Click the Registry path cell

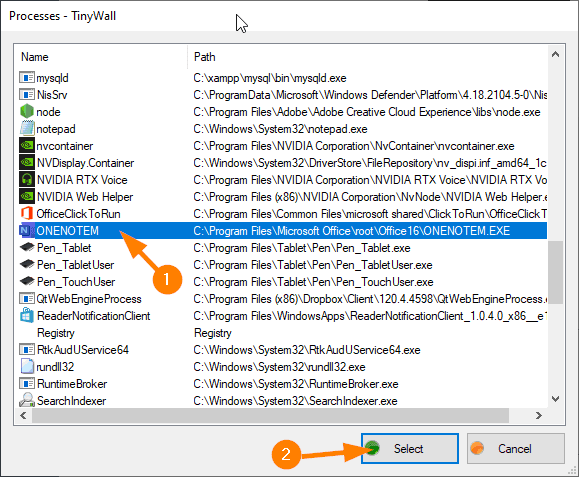[x=213, y=333]
